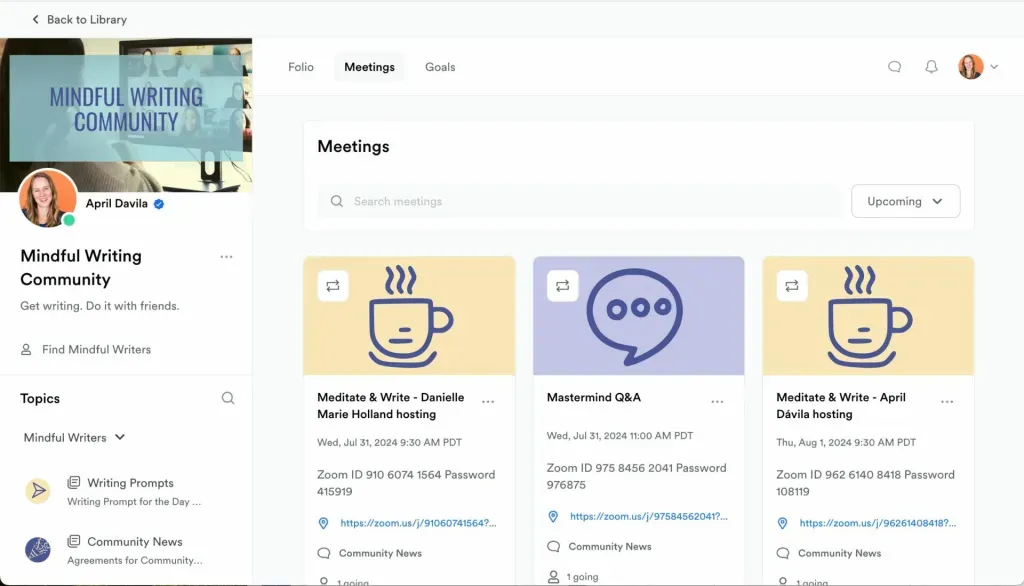Viewport: 1024px width, 586px height.
Task: Click inside the Search meetings field
Action: click(x=579, y=201)
